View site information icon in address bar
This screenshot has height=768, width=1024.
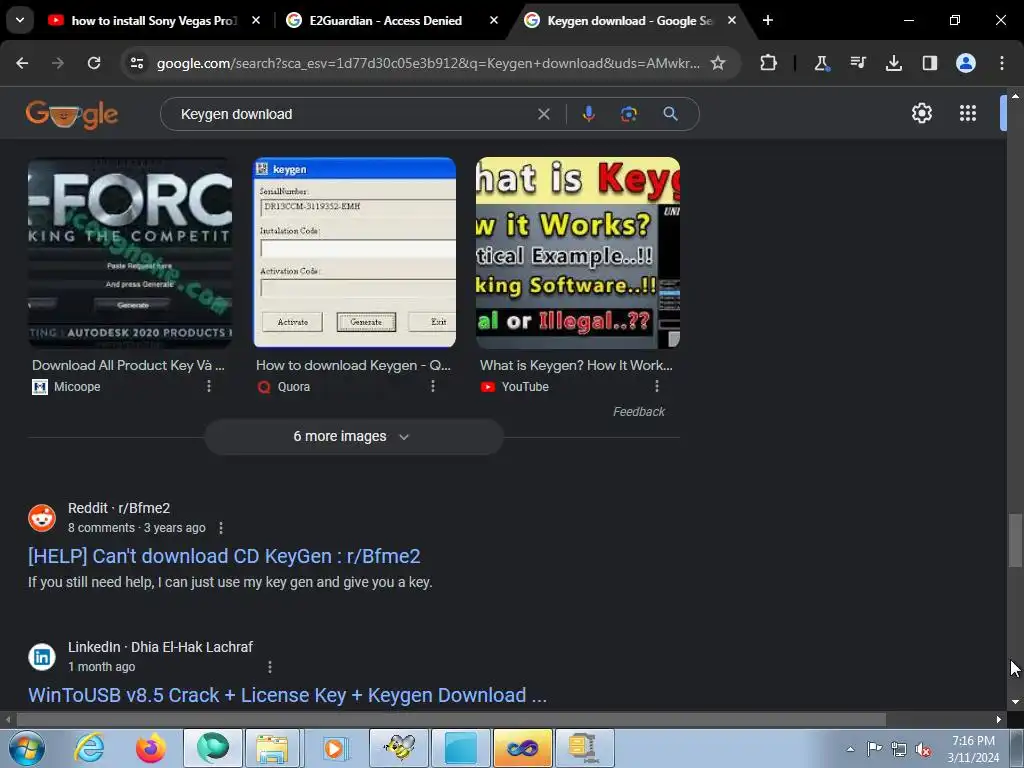point(137,63)
